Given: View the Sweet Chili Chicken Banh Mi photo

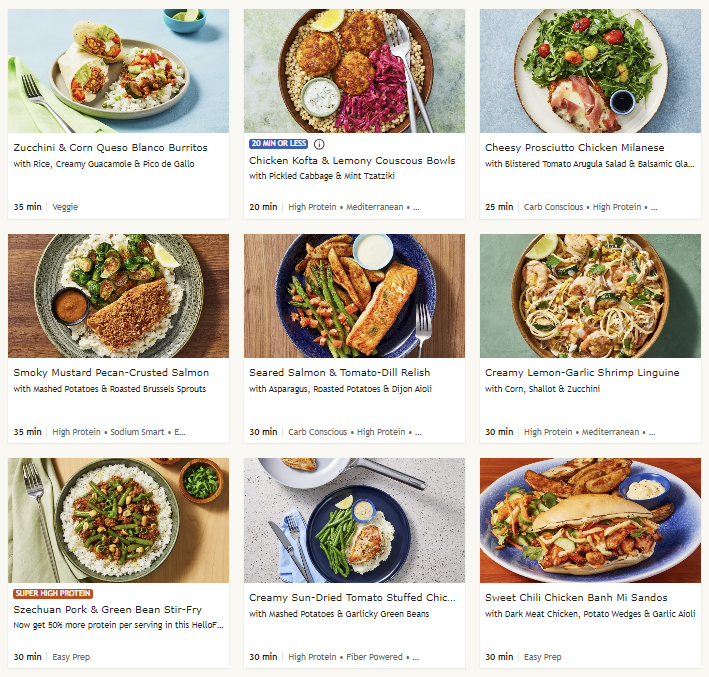Looking at the screenshot, I should pyautogui.click(x=590, y=520).
